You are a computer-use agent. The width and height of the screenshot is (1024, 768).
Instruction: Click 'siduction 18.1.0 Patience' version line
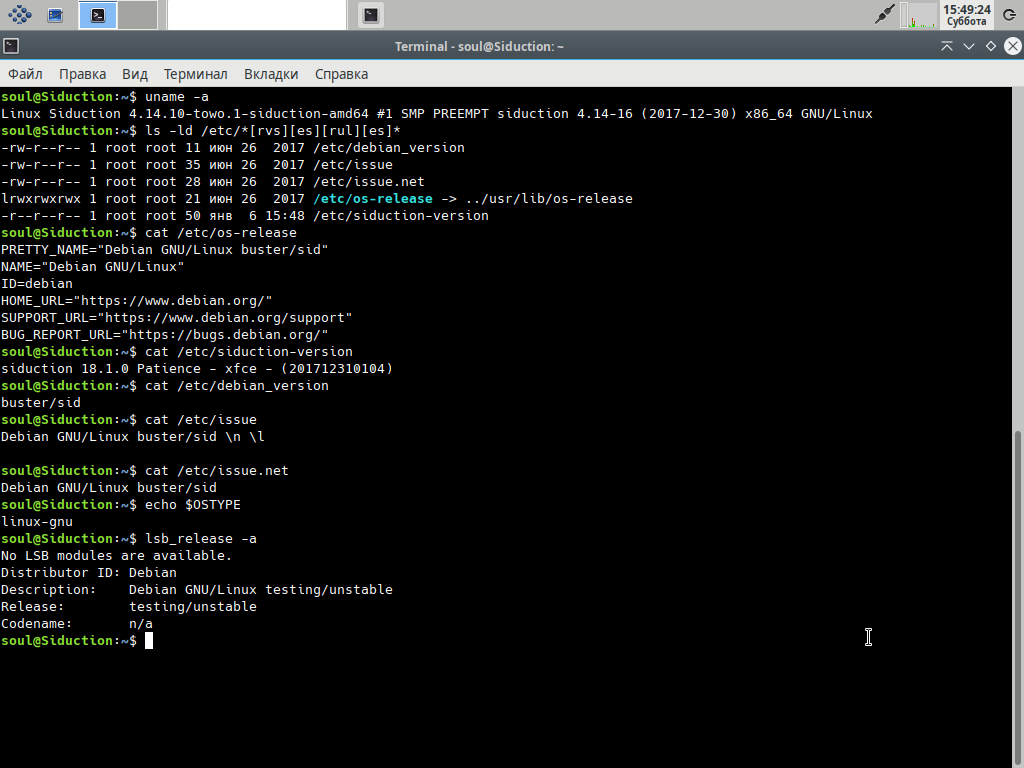197,368
